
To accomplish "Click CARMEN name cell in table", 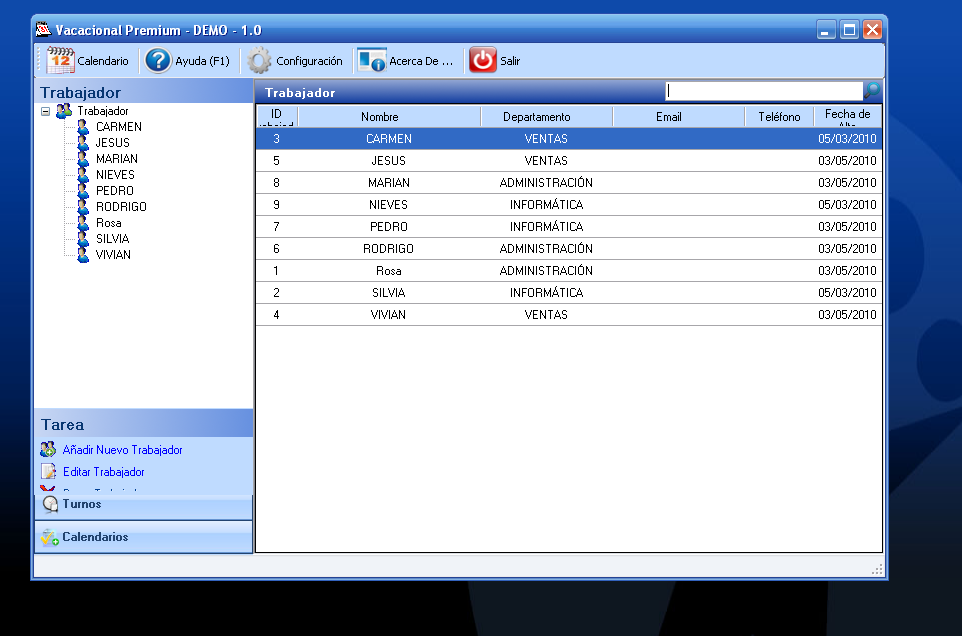I will coord(389,139).
